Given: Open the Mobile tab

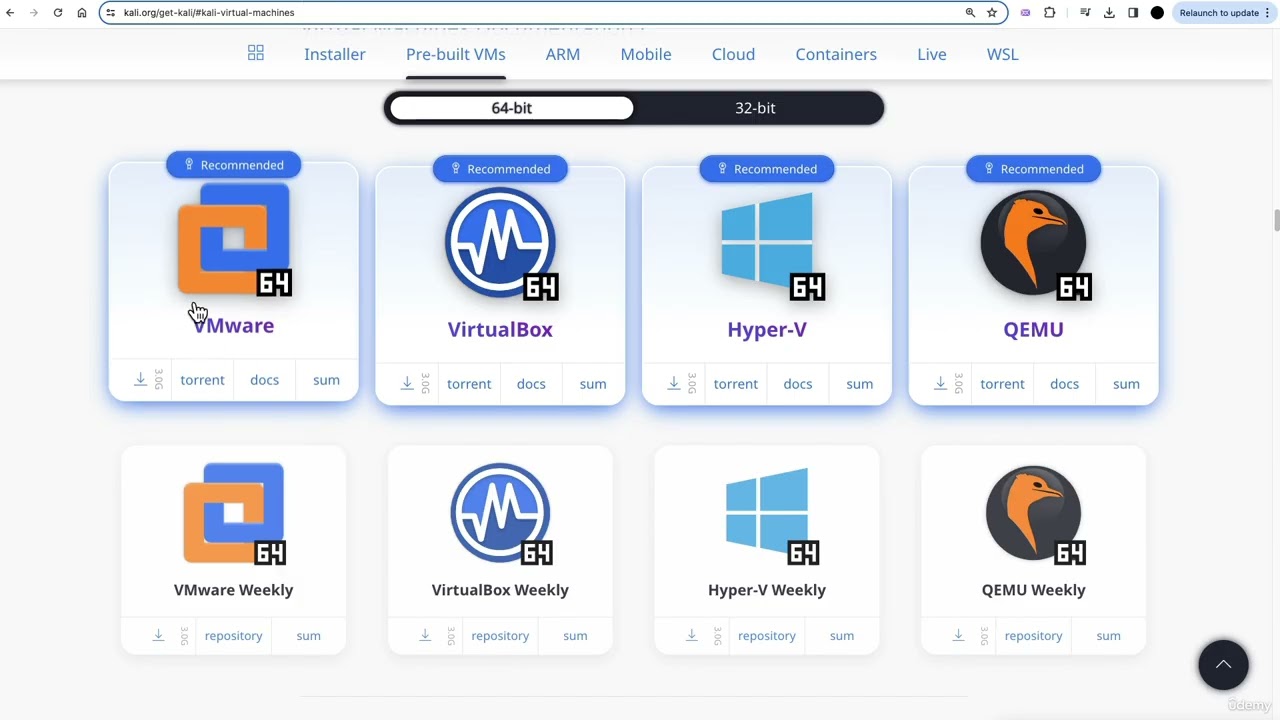Looking at the screenshot, I should click(x=646, y=54).
